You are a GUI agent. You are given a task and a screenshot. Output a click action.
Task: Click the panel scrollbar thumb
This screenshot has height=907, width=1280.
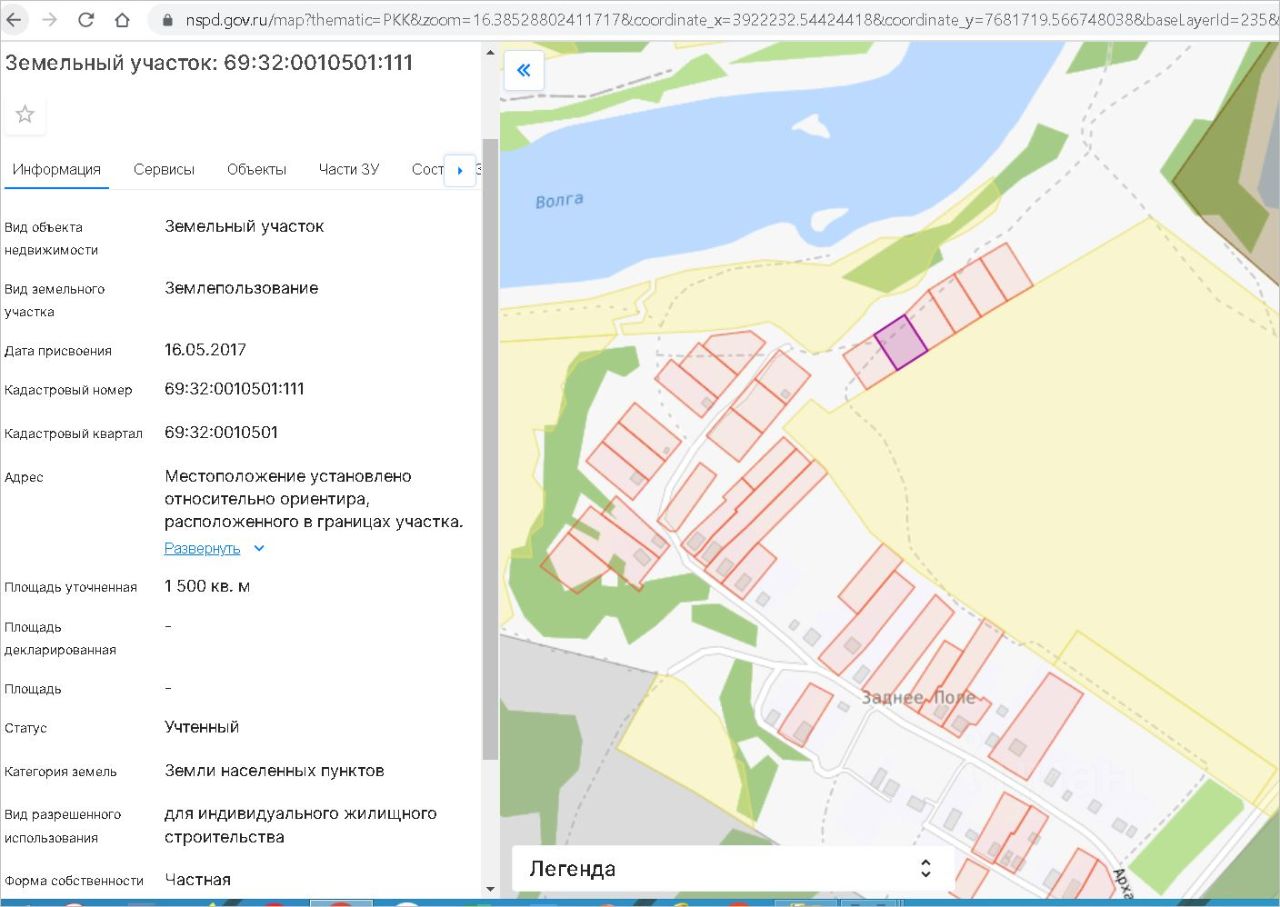(490, 448)
